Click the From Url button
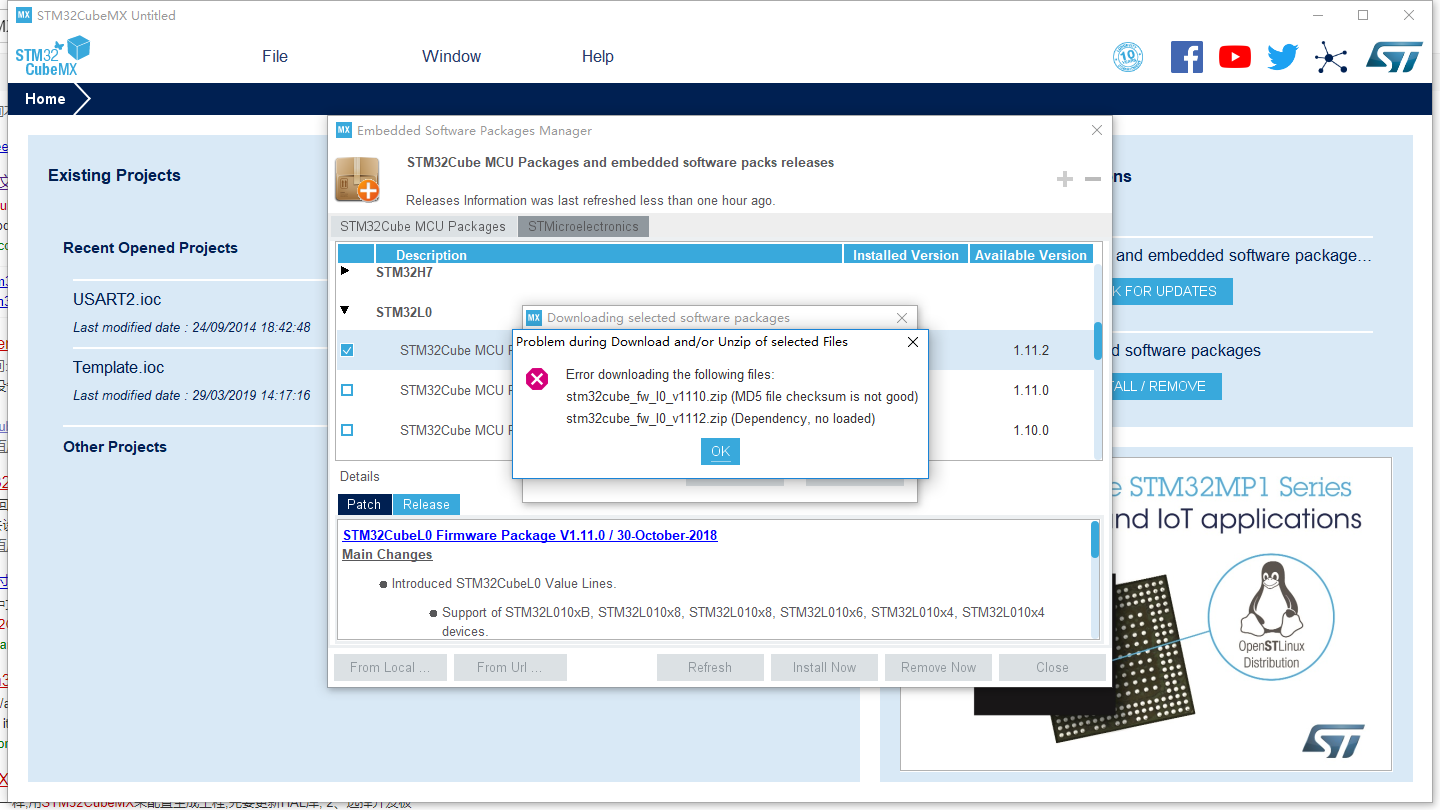This screenshot has height=810, width=1440. tap(510, 667)
